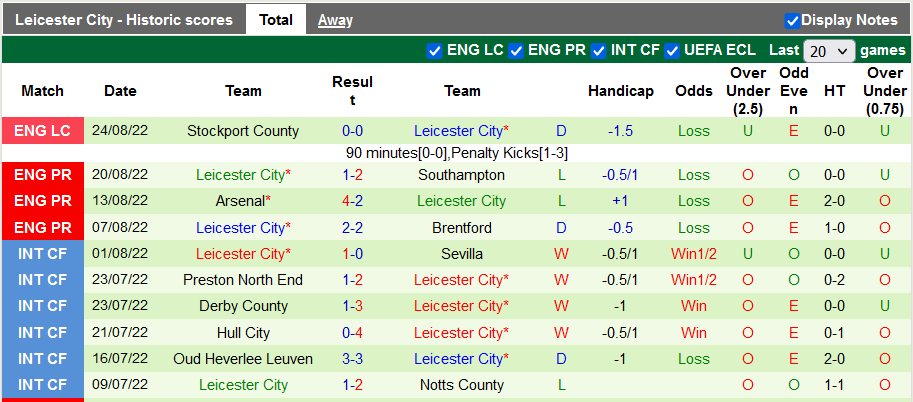Open Stockport County team link
Image resolution: width=913 pixels, height=402 pixels.
coord(243,131)
